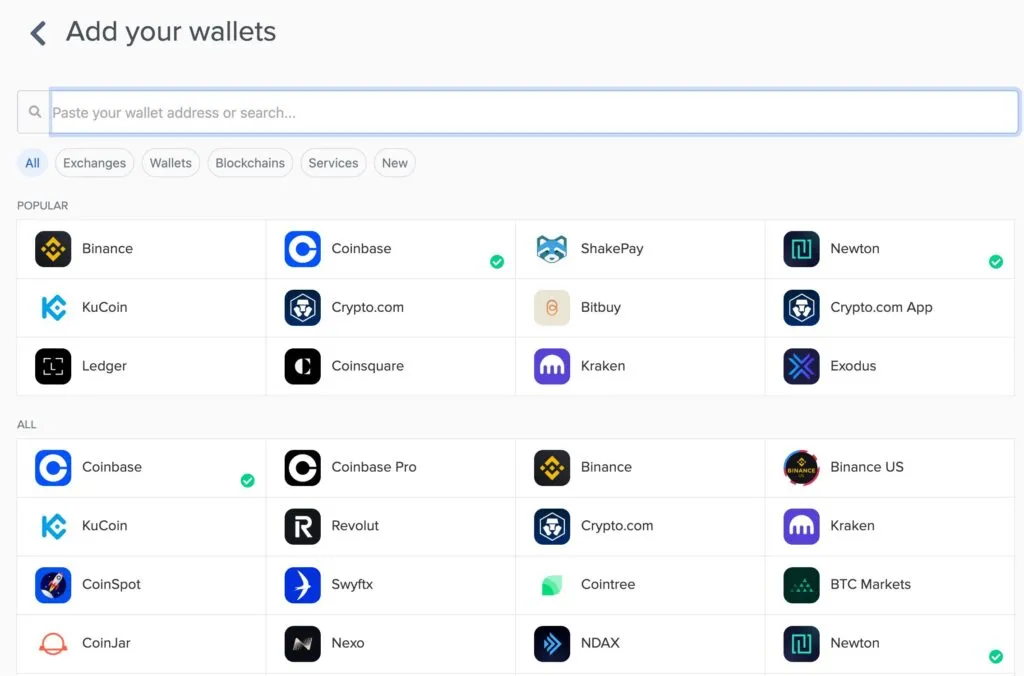Image resolution: width=1024 pixels, height=676 pixels.
Task: Select the Swyftx bird icon
Action: point(302,585)
